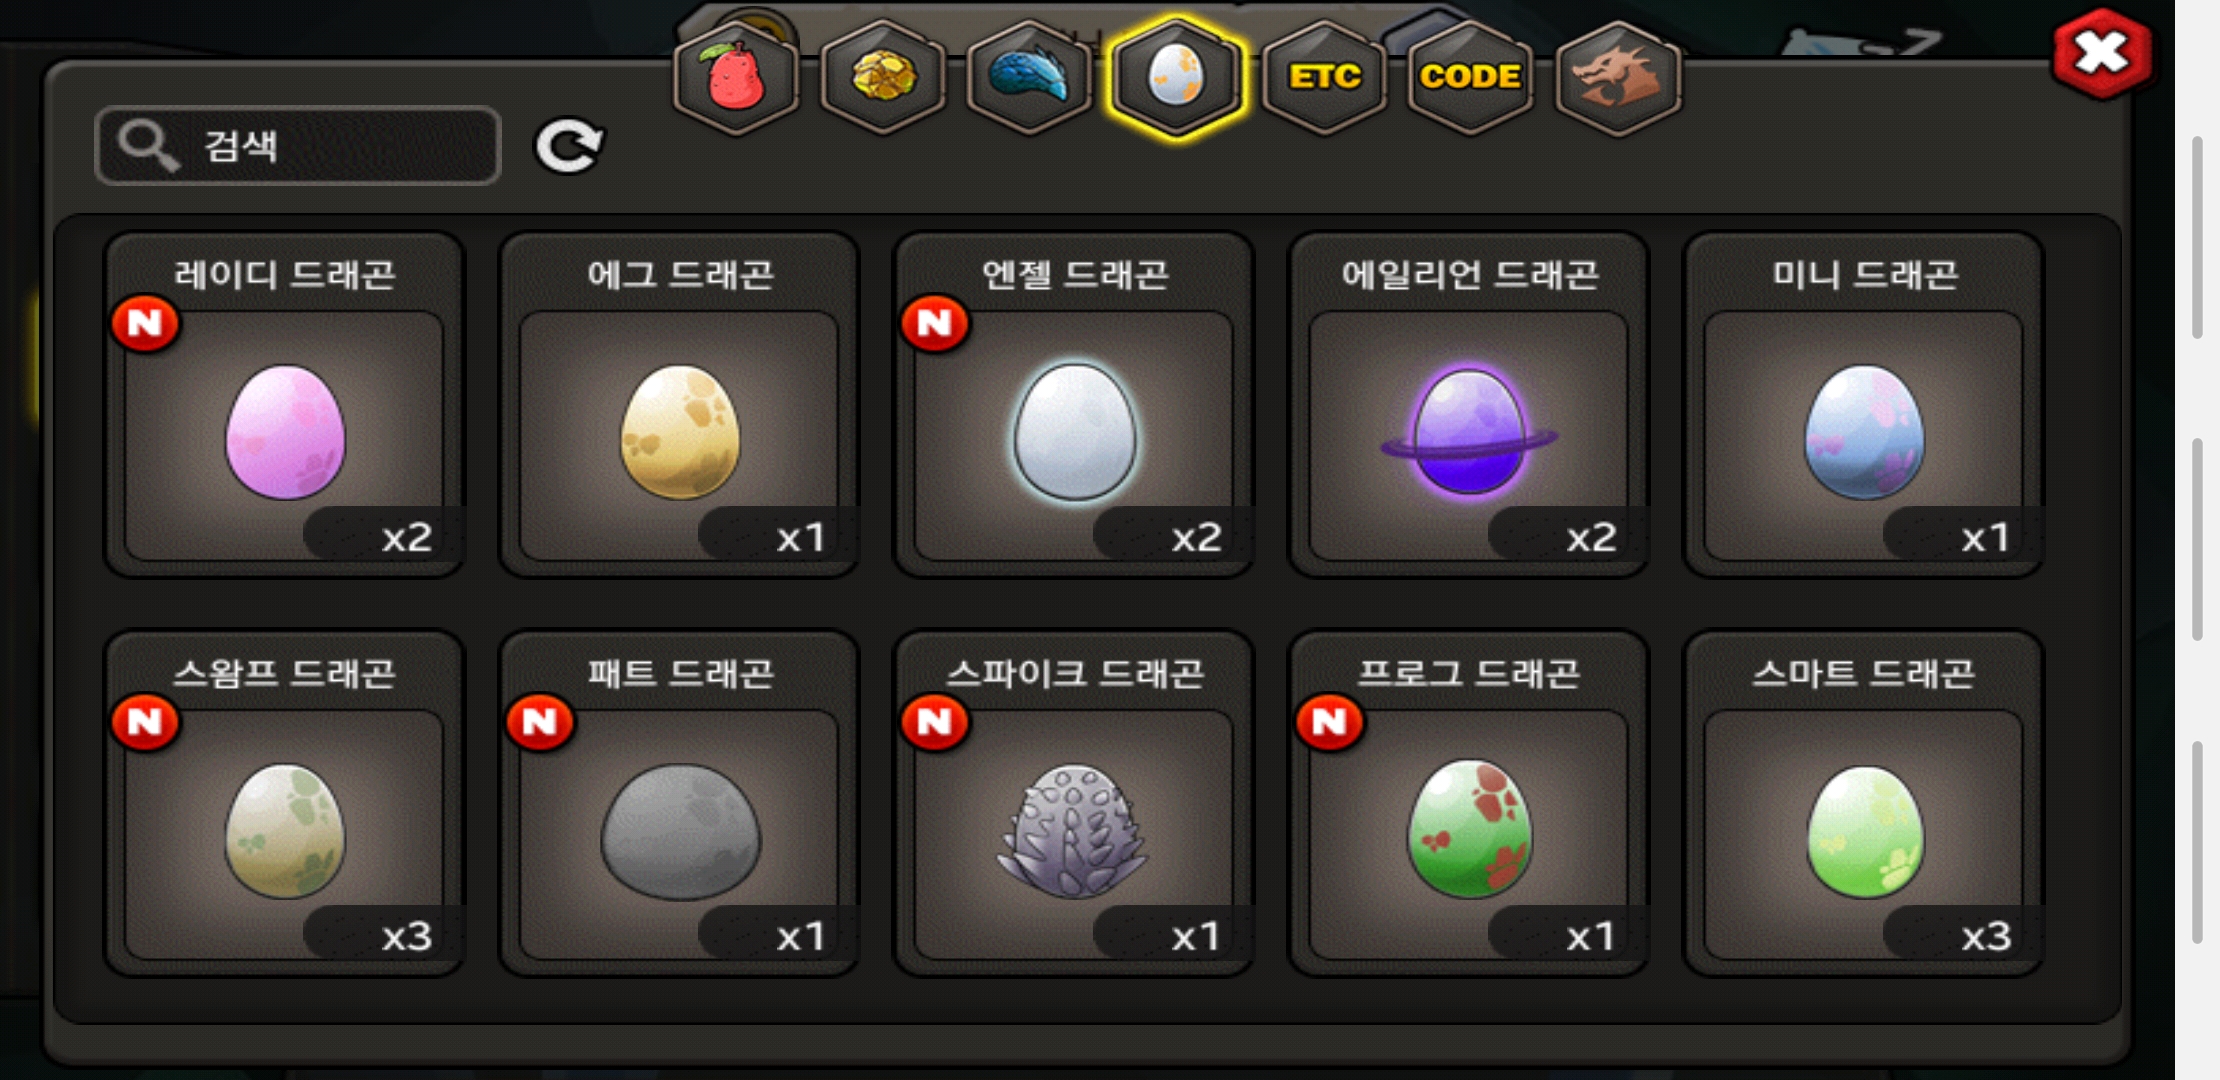
Task: Choose the 스마트 드래곤 light green egg
Action: pos(1864,803)
